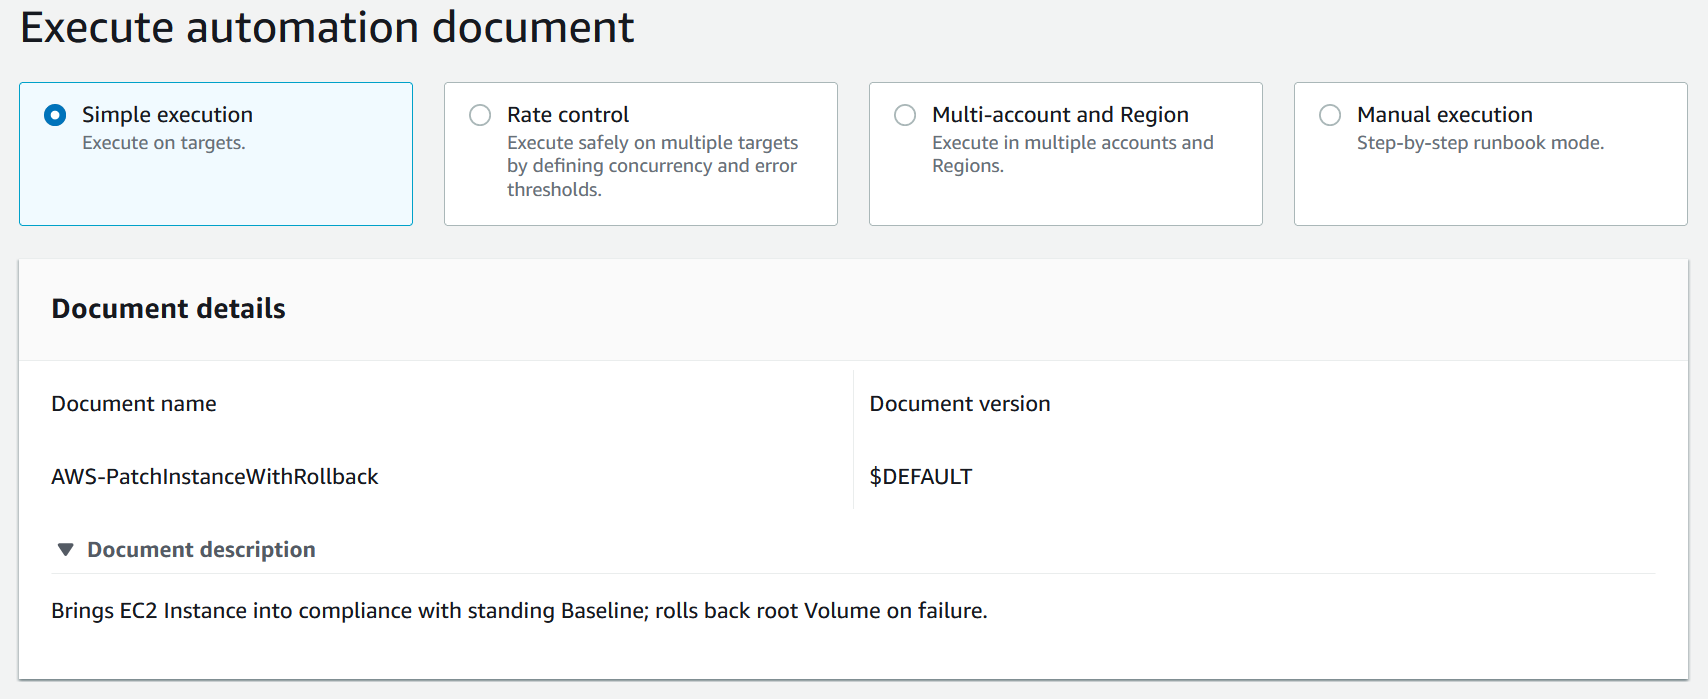
Task: Click the Document details heading
Action: coord(167,308)
